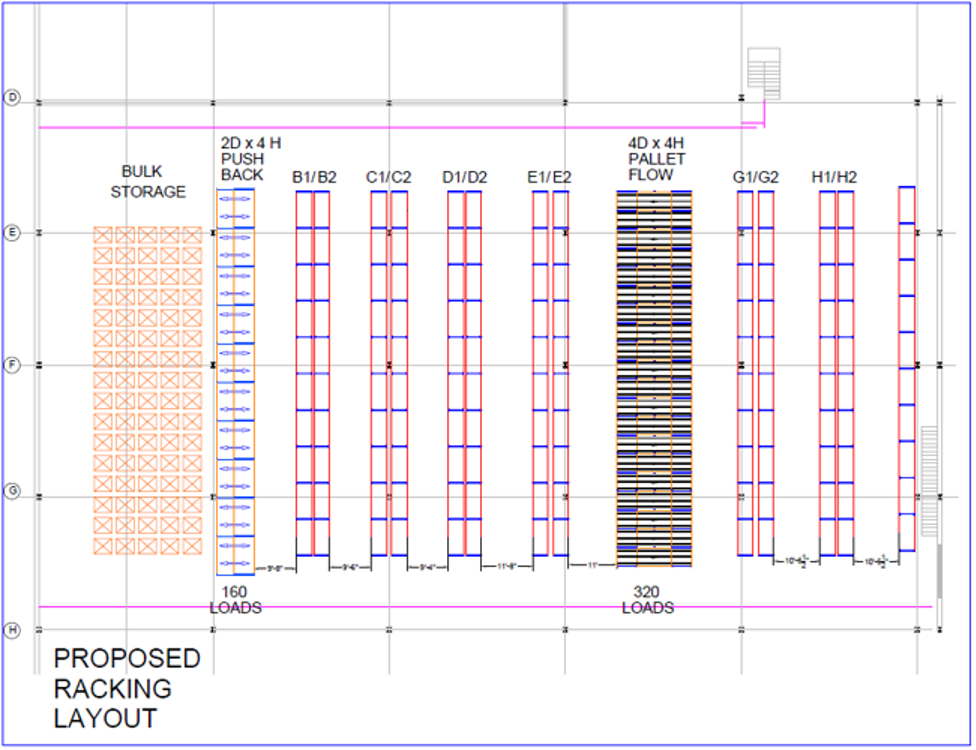Viewport: 976px width, 750px height.
Task: Click the 160 LOADS text
Action: pyautogui.click(x=235, y=600)
